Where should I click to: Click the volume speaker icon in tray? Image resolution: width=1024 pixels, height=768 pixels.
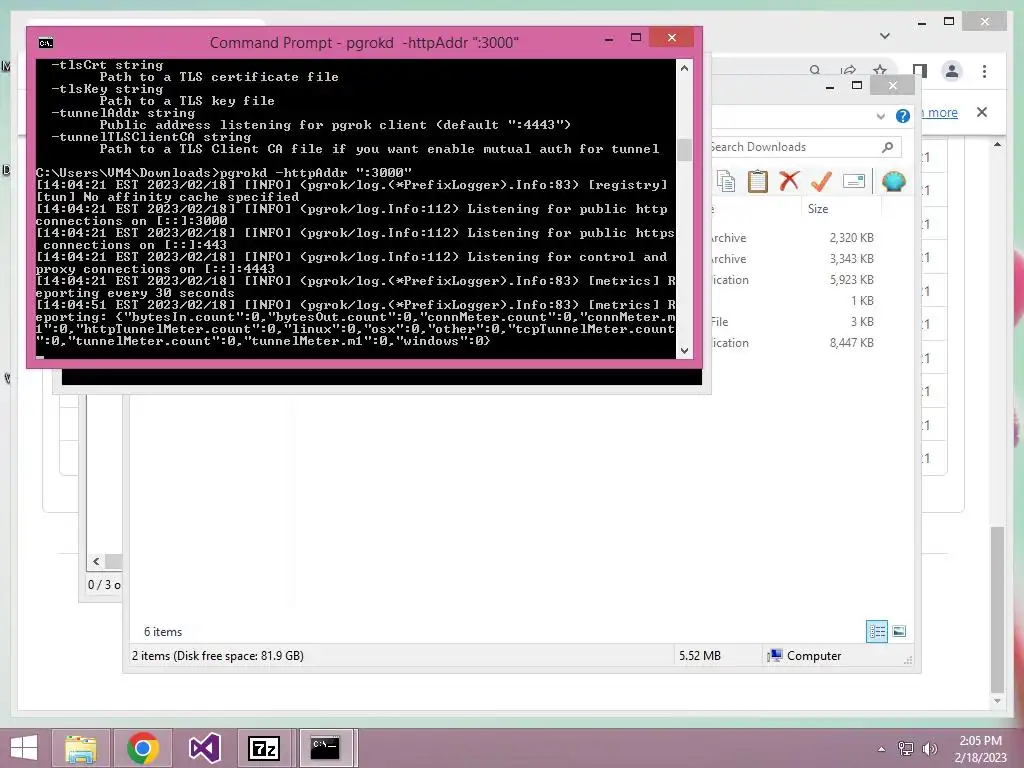coord(930,749)
